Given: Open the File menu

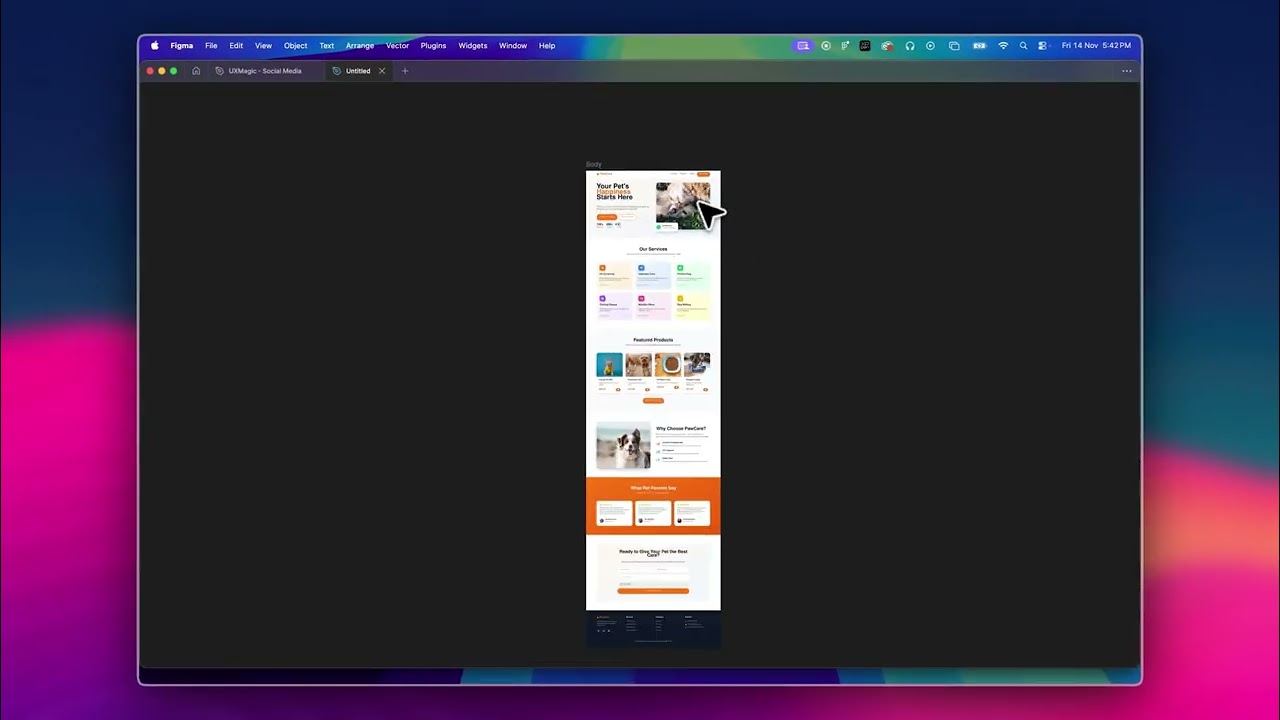Looking at the screenshot, I should [211, 46].
